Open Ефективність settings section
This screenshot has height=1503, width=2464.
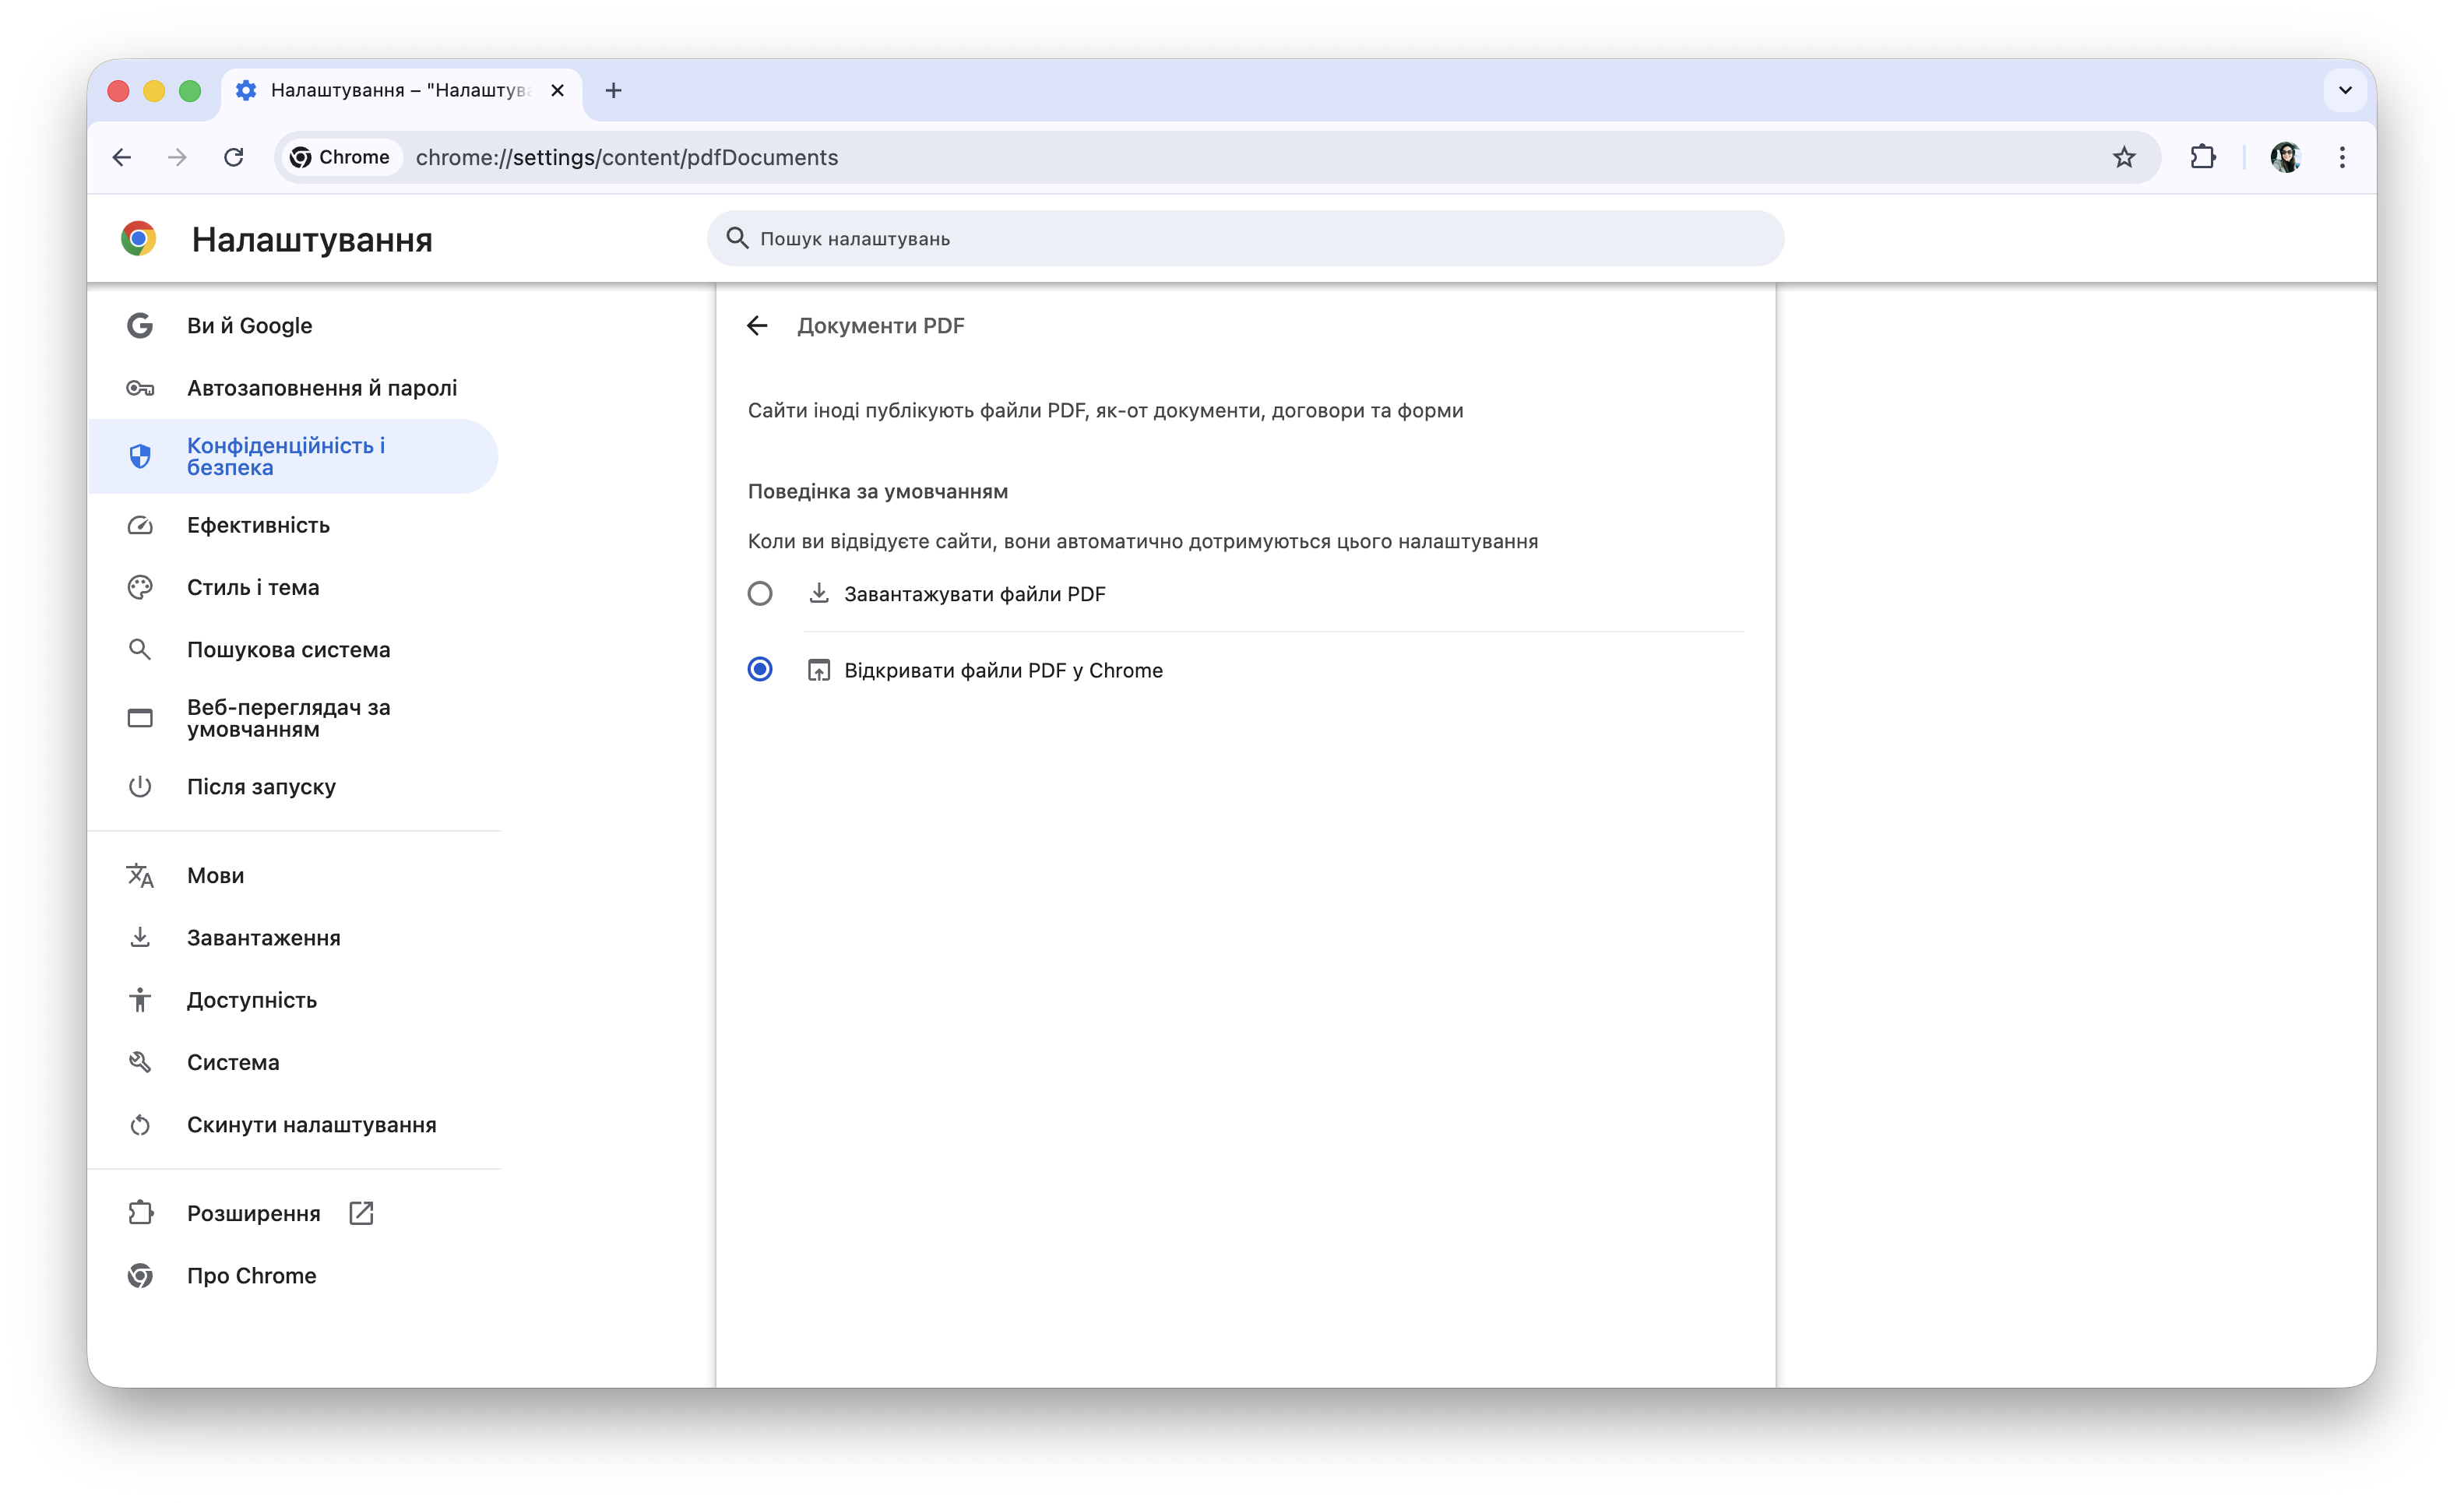258,525
